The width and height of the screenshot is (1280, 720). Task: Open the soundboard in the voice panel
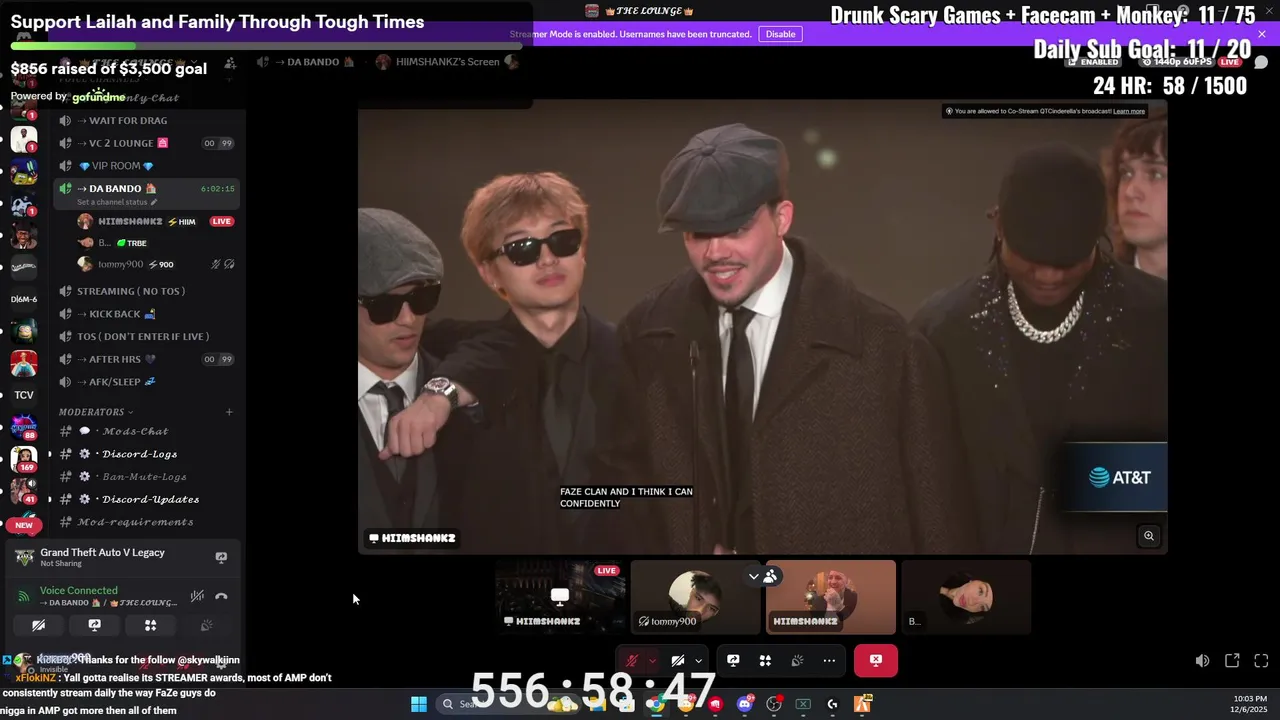coord(206,625)
